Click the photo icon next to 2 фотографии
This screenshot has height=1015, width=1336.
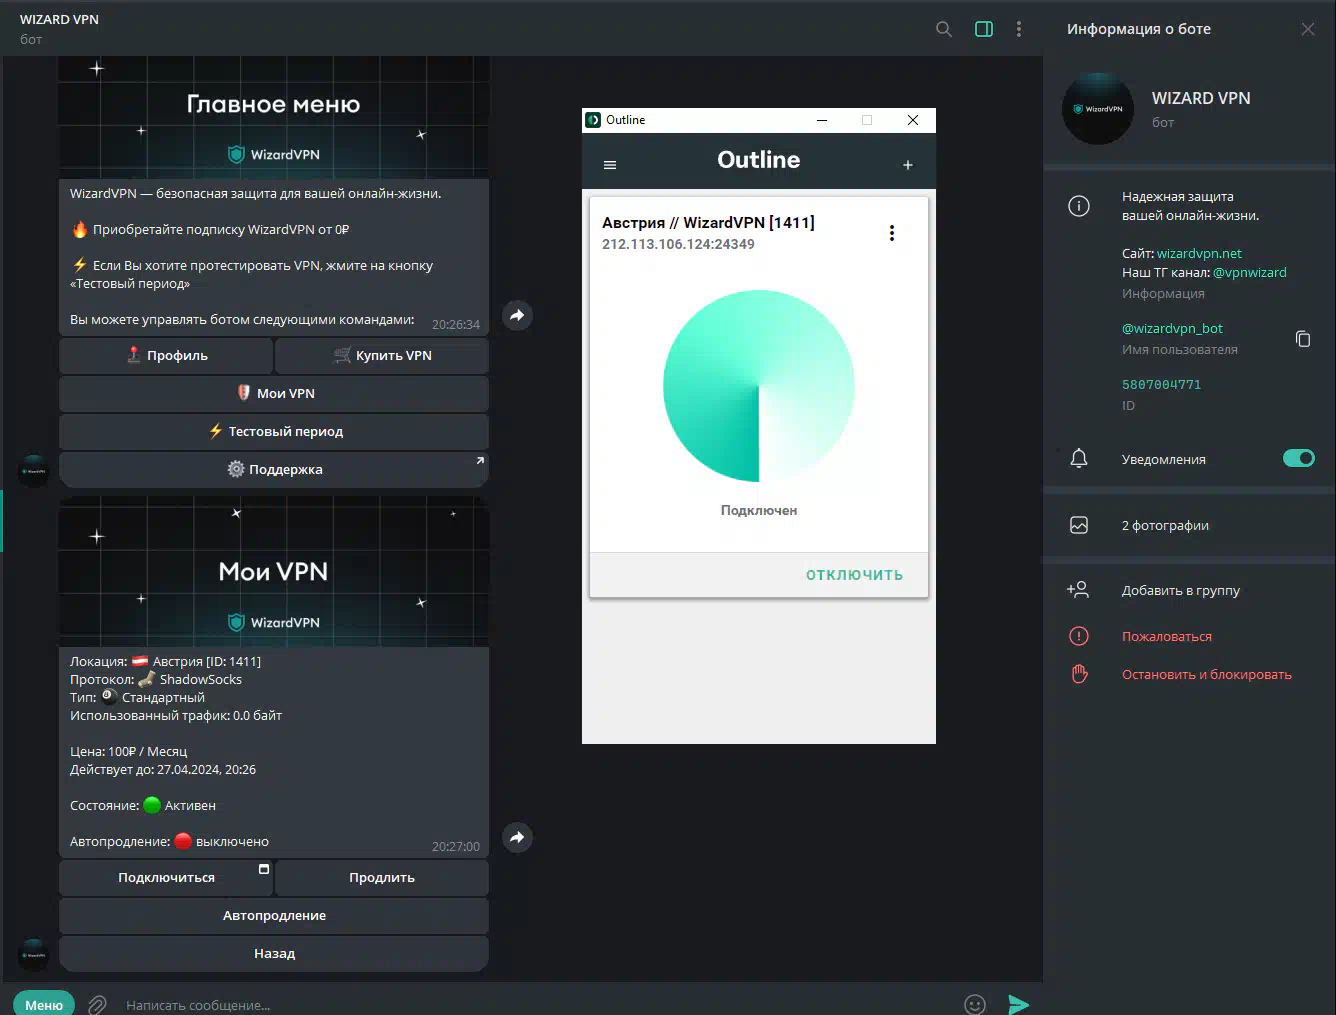[x=1079, y=525]
